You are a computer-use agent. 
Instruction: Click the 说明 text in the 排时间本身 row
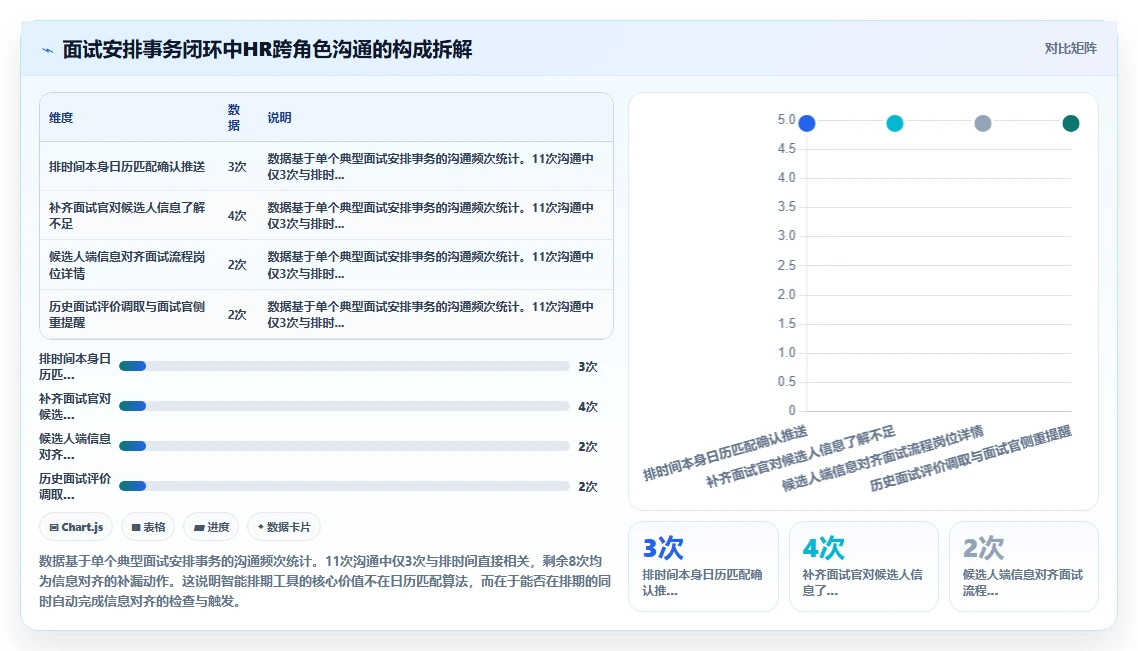coord(430,167)
